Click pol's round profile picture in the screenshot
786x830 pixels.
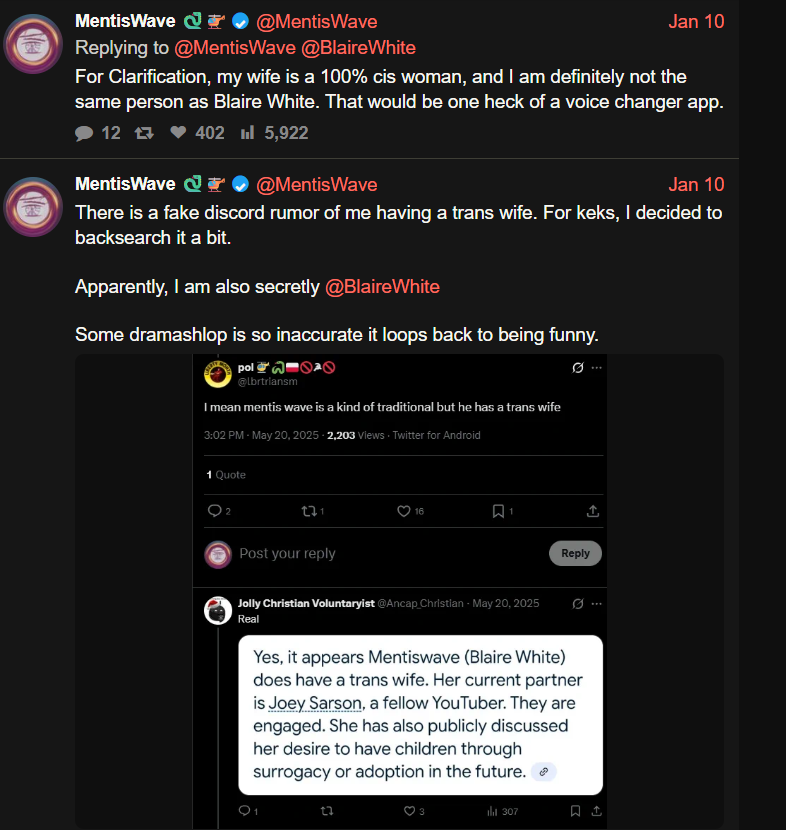[x=218, y=373]
